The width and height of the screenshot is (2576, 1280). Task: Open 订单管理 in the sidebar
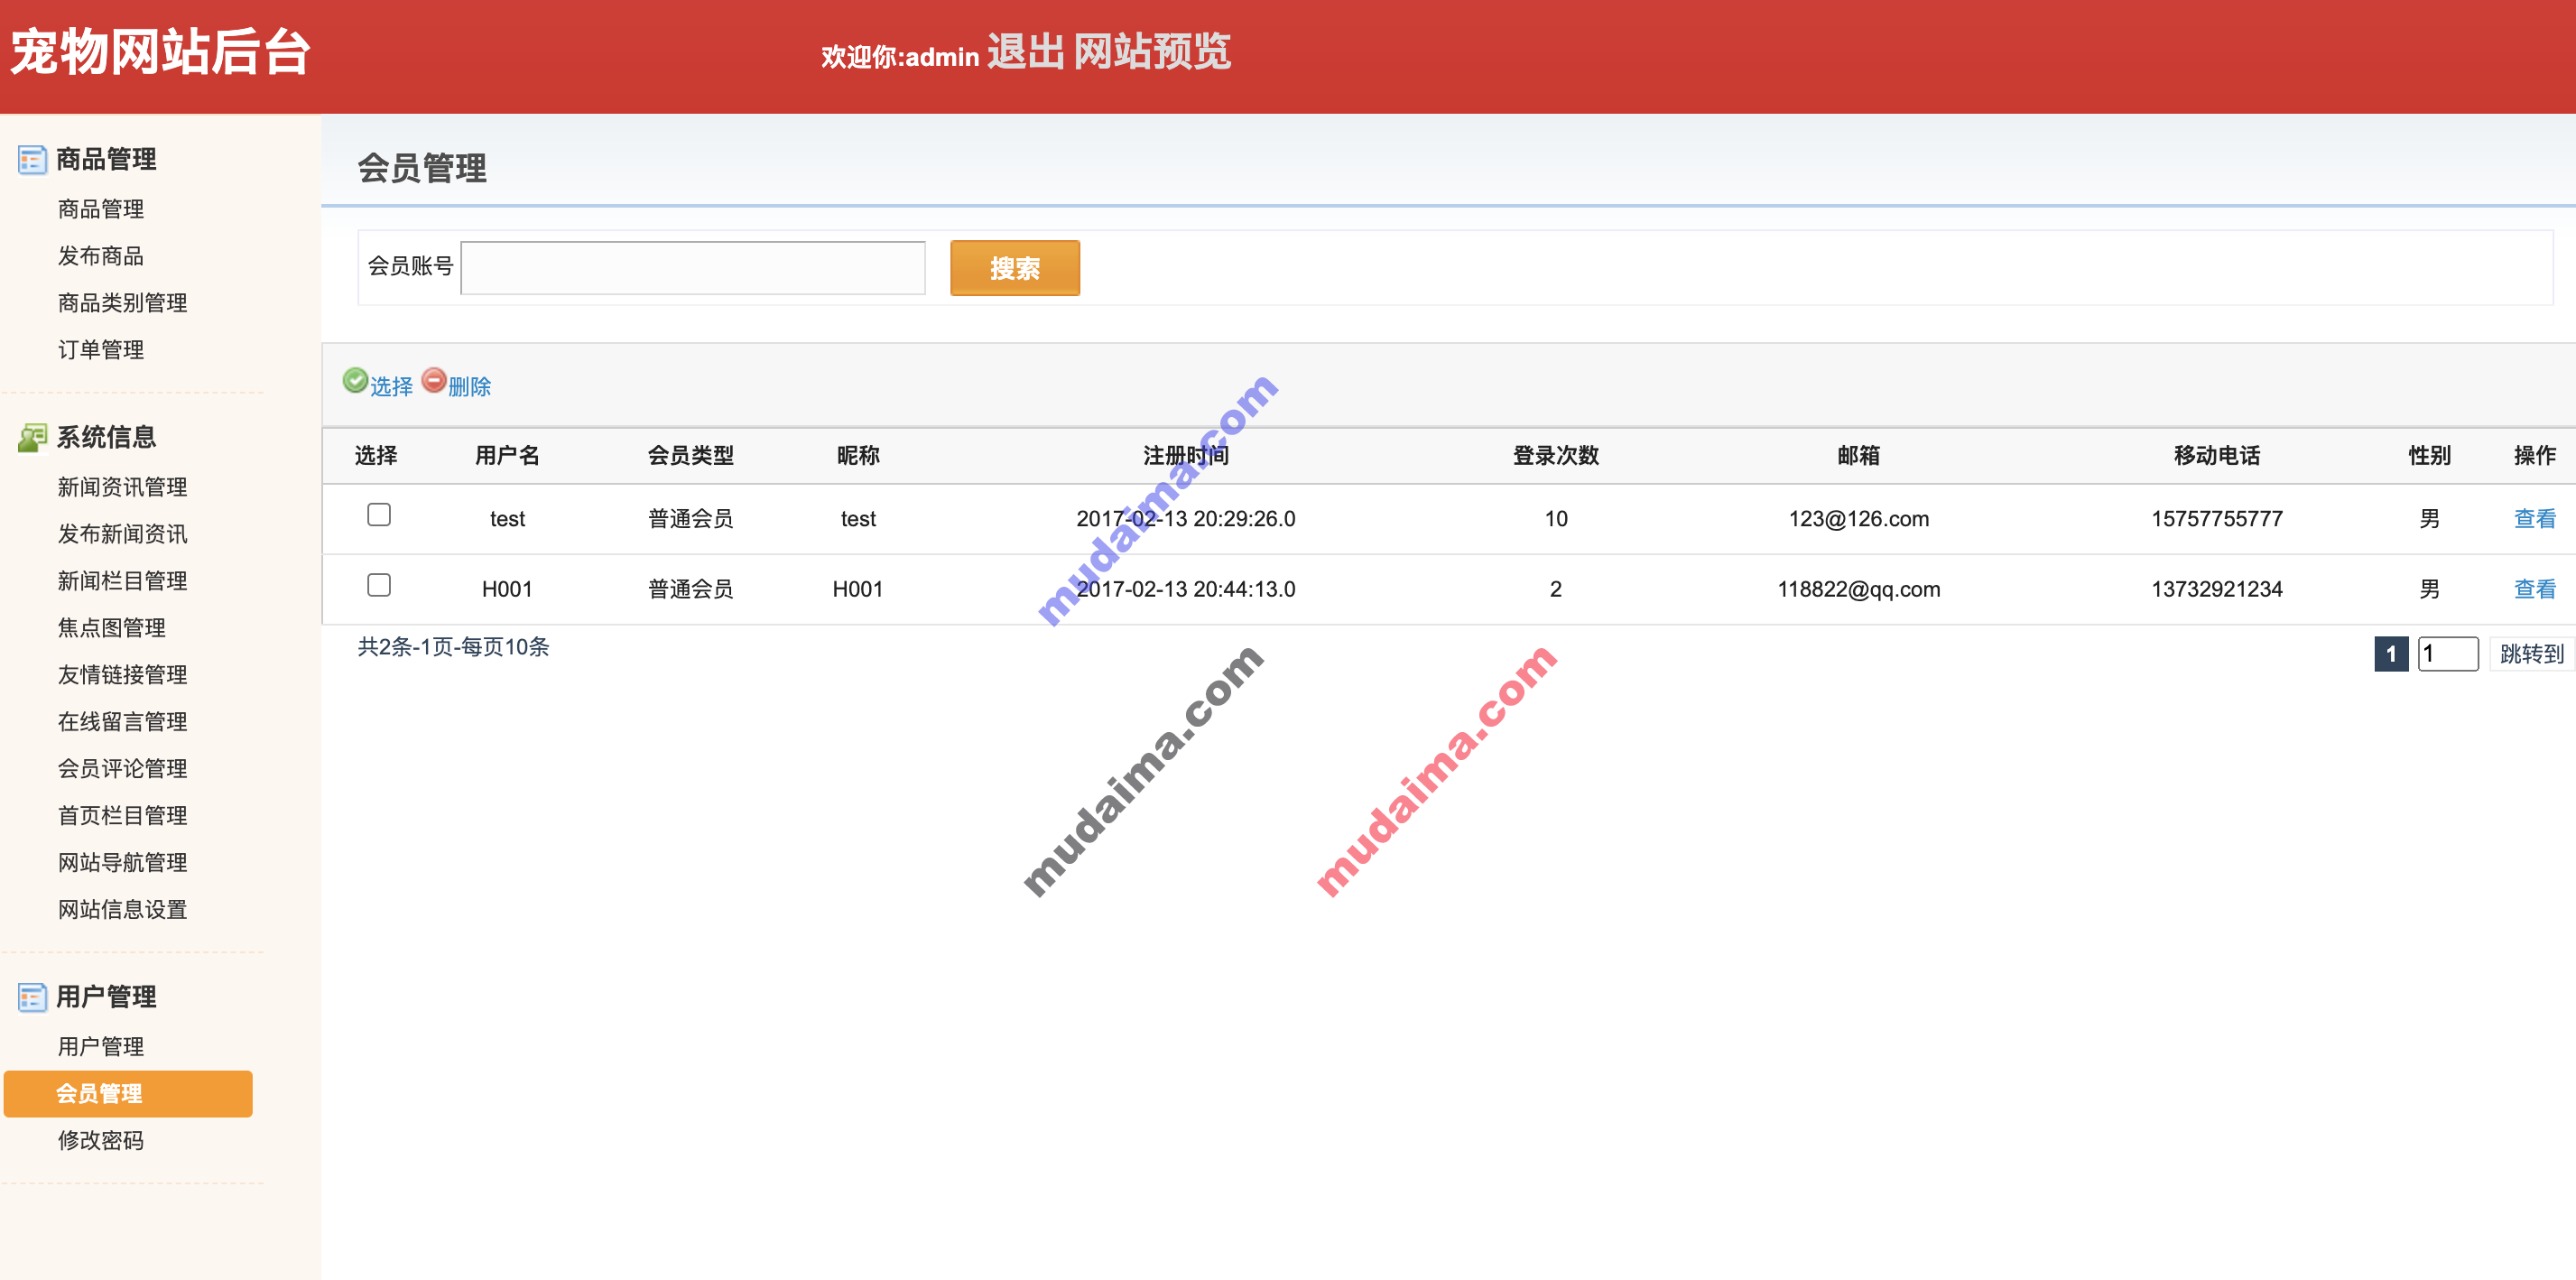tap(101, 350)
